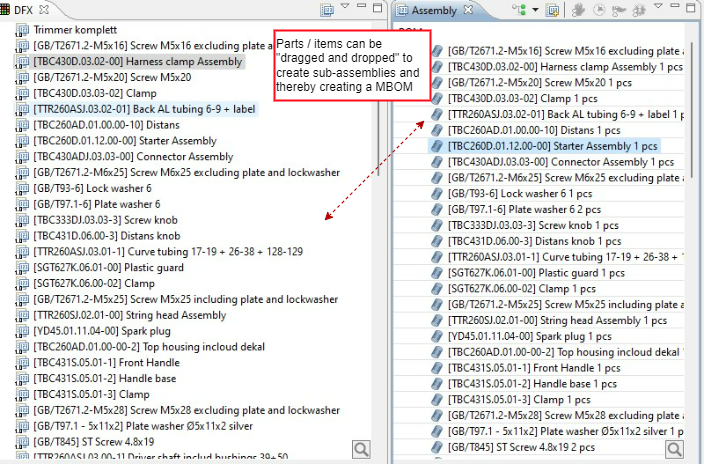
Task: Click the part icon beside Trimmer komplett
Action: point(21,30)
